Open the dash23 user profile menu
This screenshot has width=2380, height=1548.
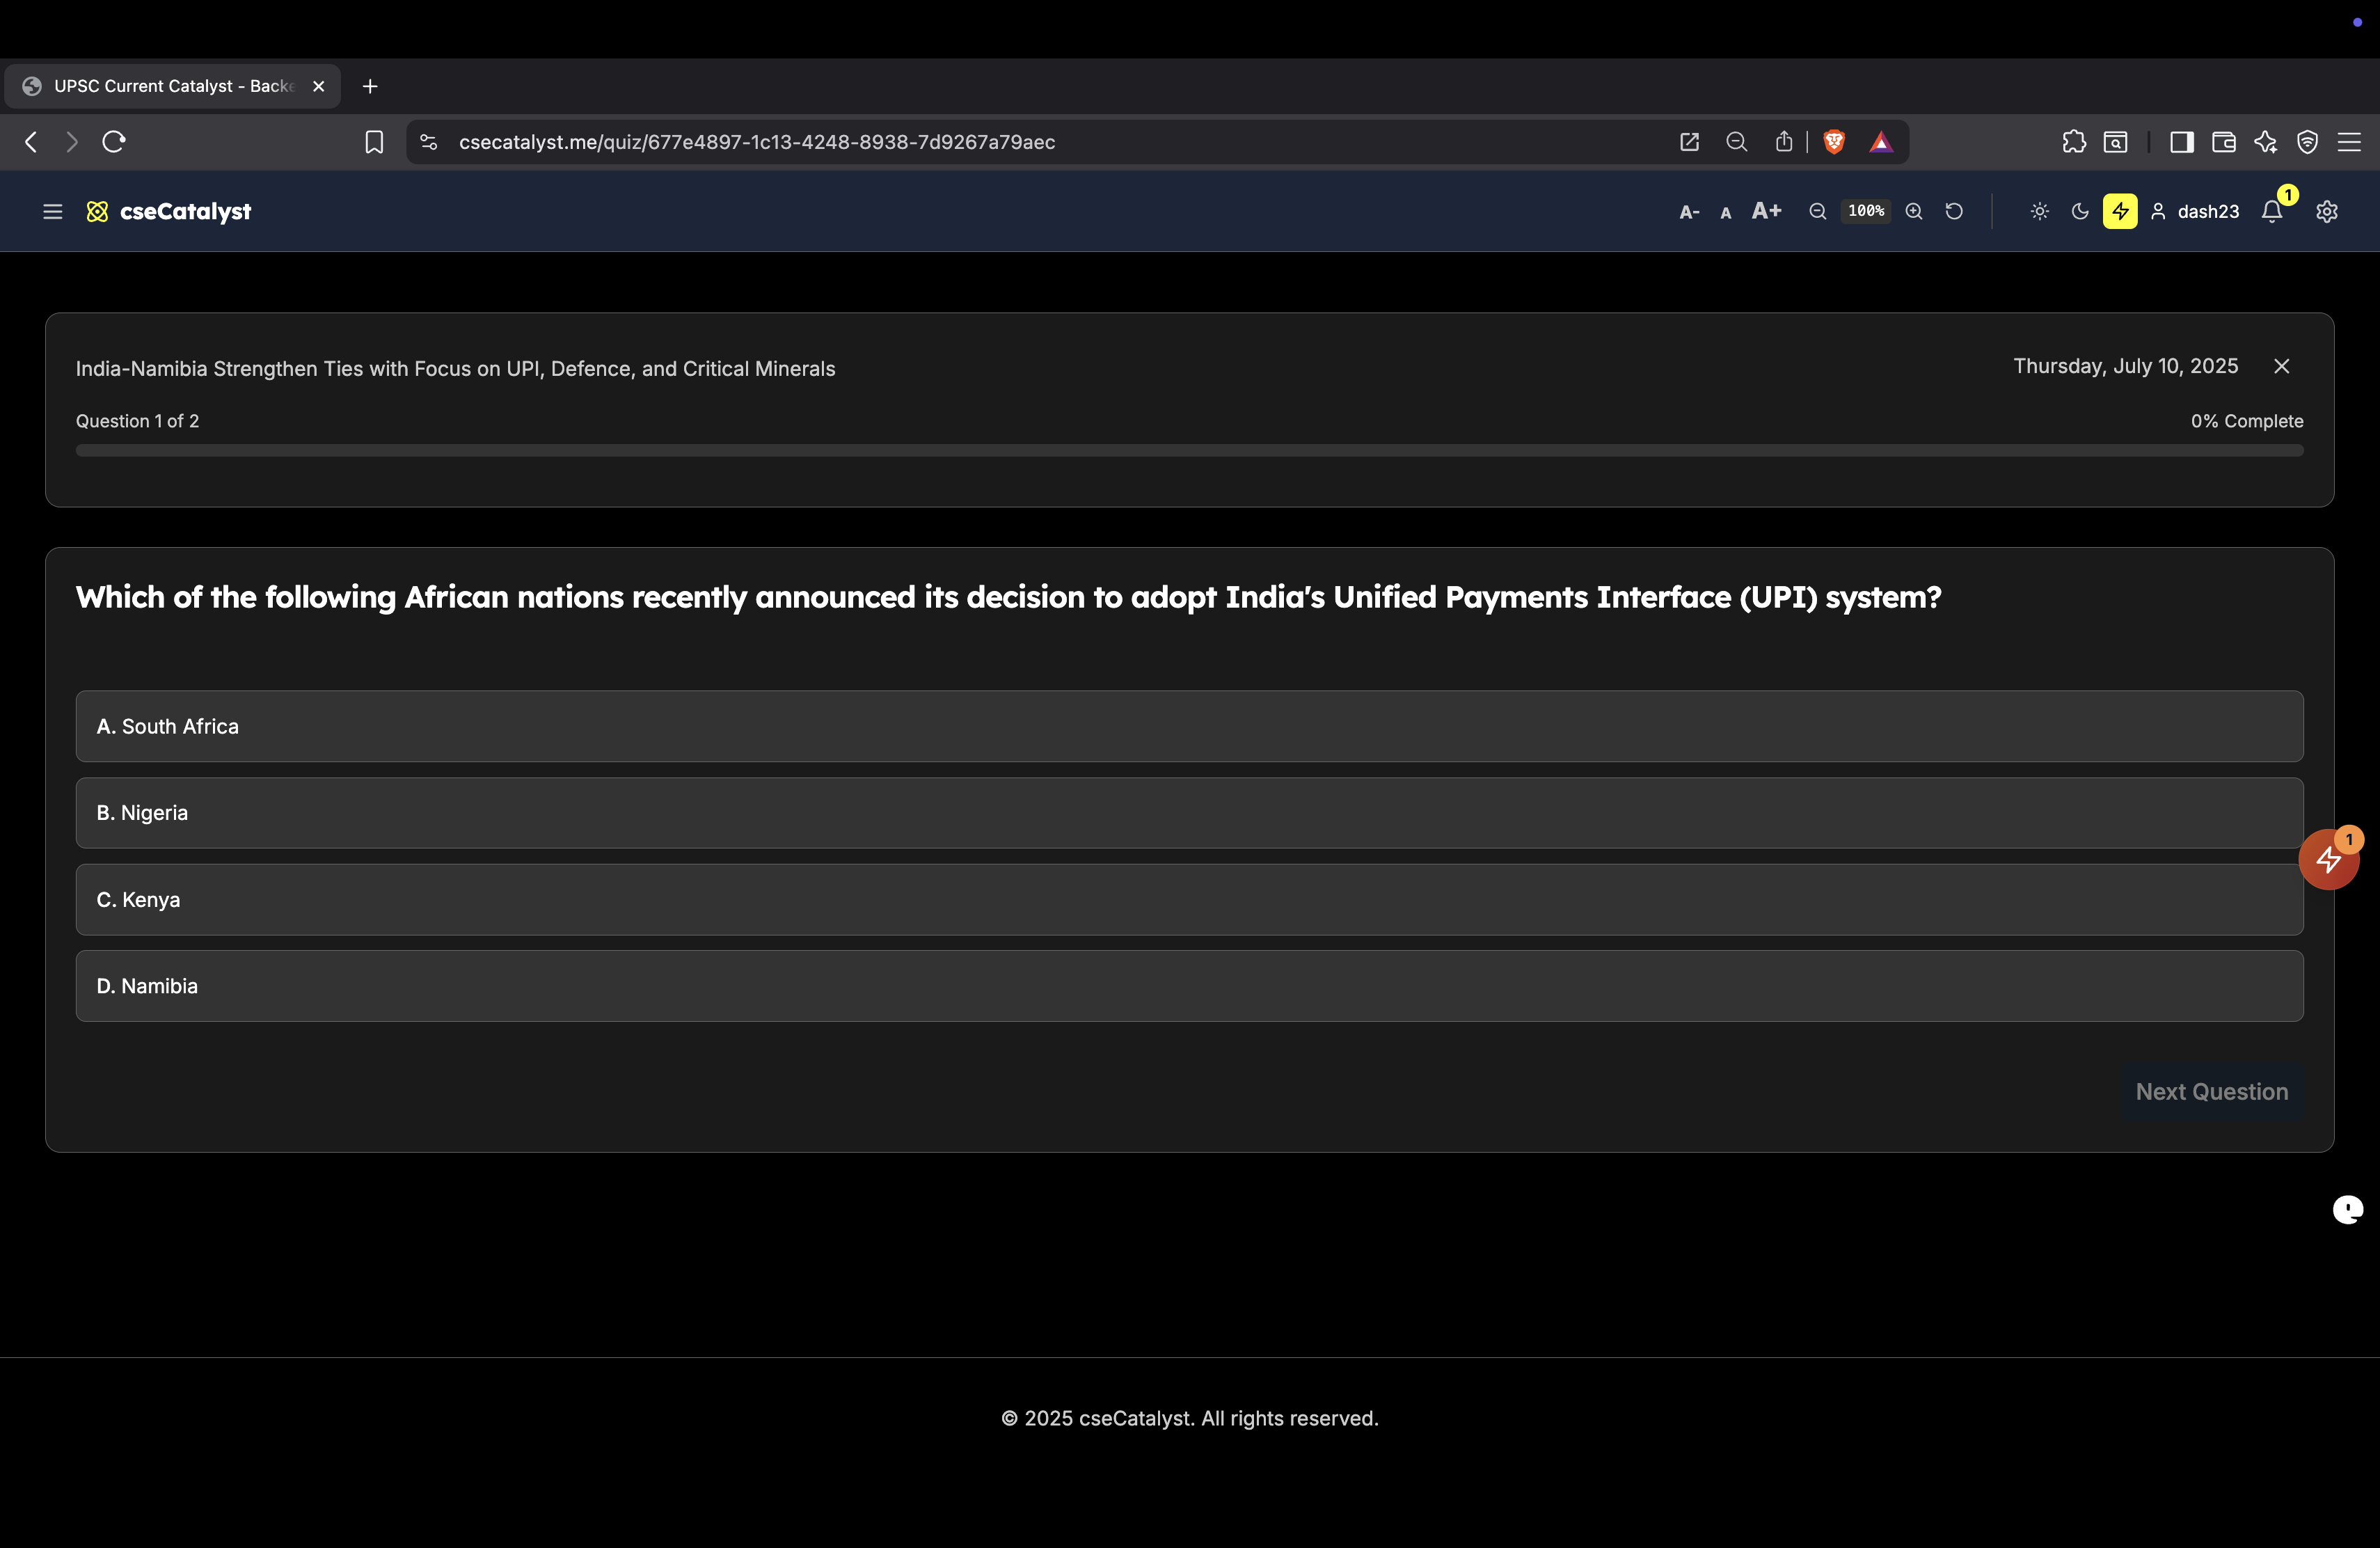pos(2195,211)
